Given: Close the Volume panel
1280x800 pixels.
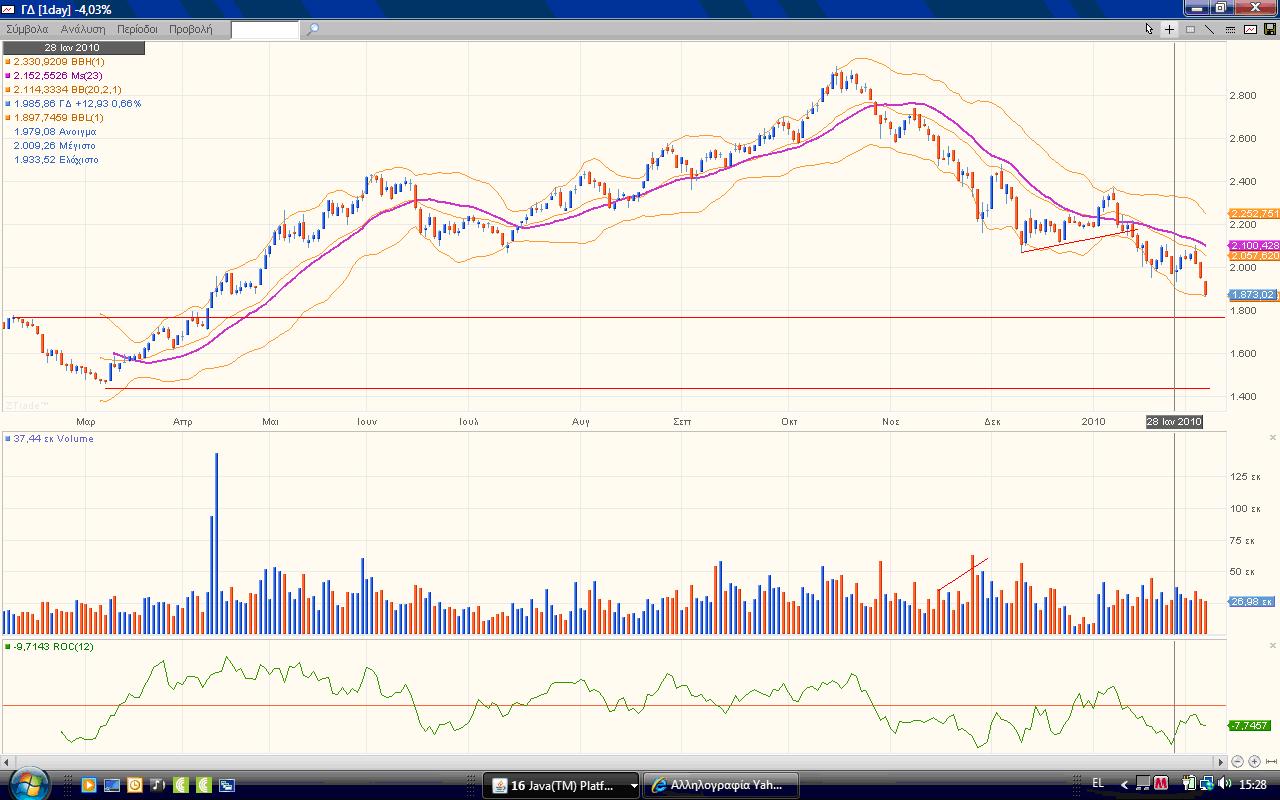Looking at the screenshot, I should click(1273, 438).
